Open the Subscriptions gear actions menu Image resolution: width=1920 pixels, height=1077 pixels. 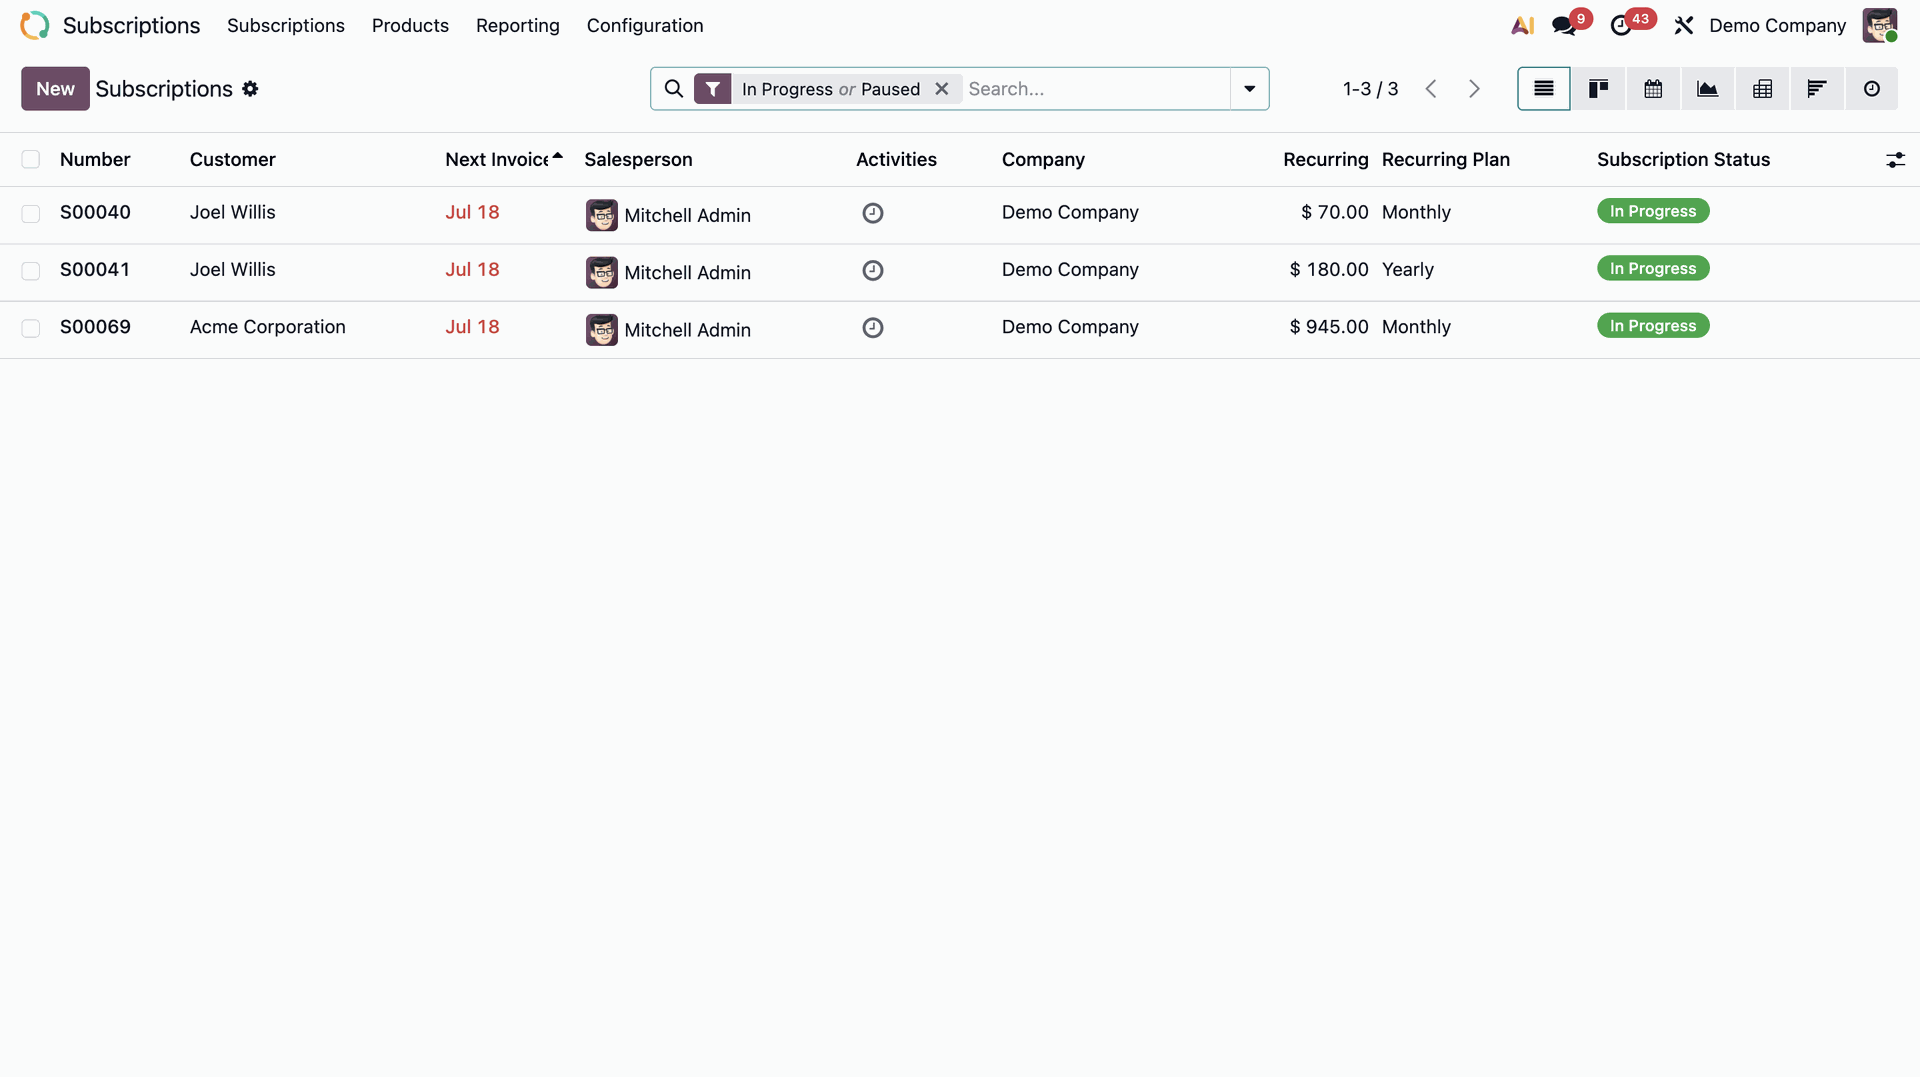250,89
